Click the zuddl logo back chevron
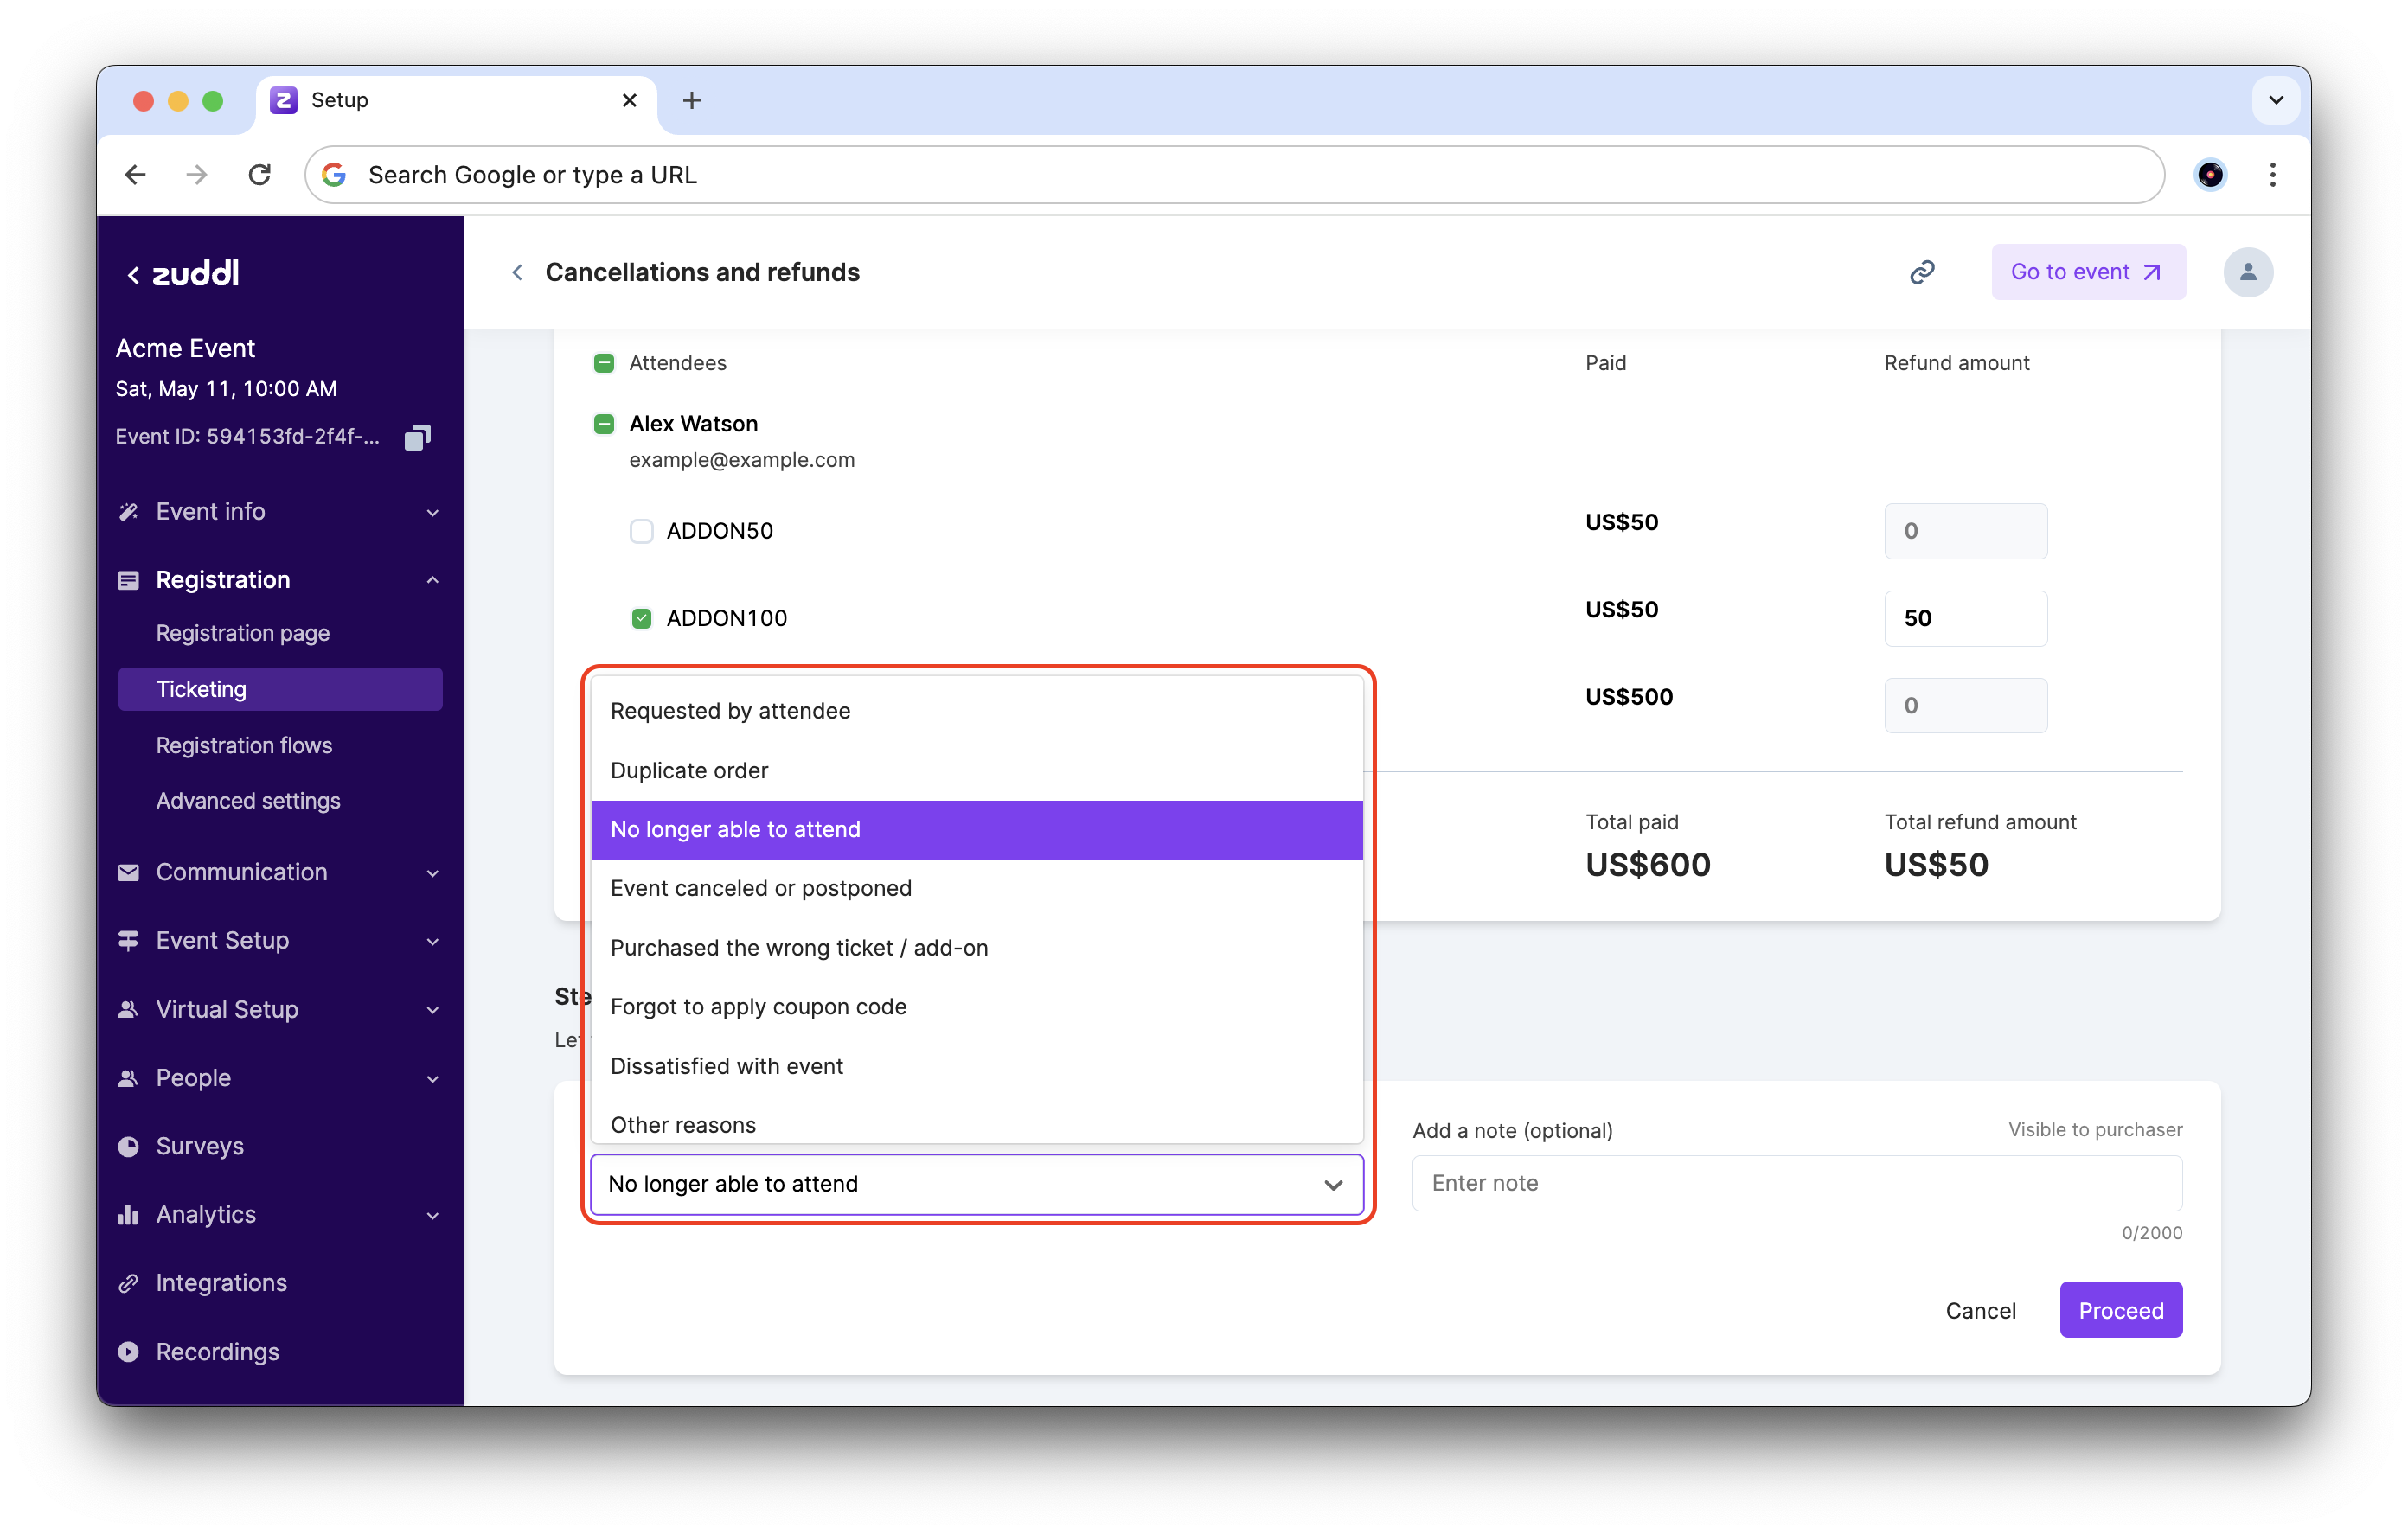This screenshot has width=2408, height=1534. pyautogui.click(x=133, y=275)
